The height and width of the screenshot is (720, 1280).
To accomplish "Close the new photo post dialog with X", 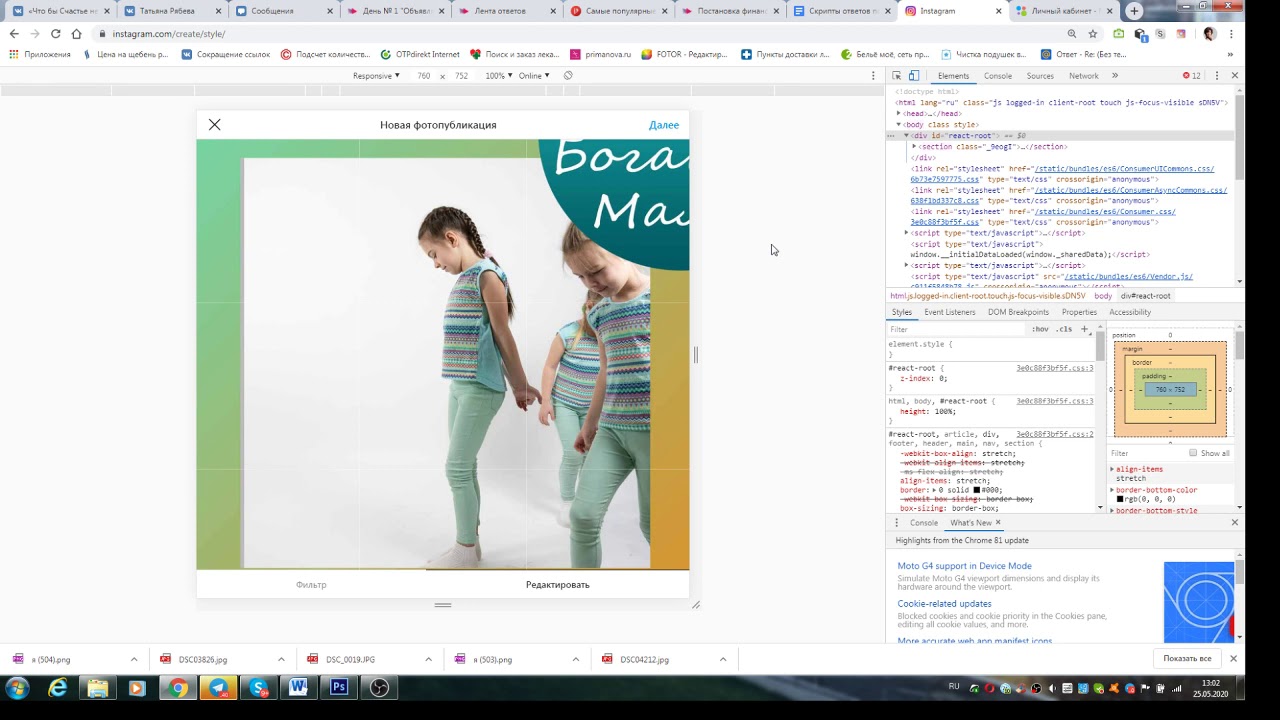I will [x=214, y=125].
